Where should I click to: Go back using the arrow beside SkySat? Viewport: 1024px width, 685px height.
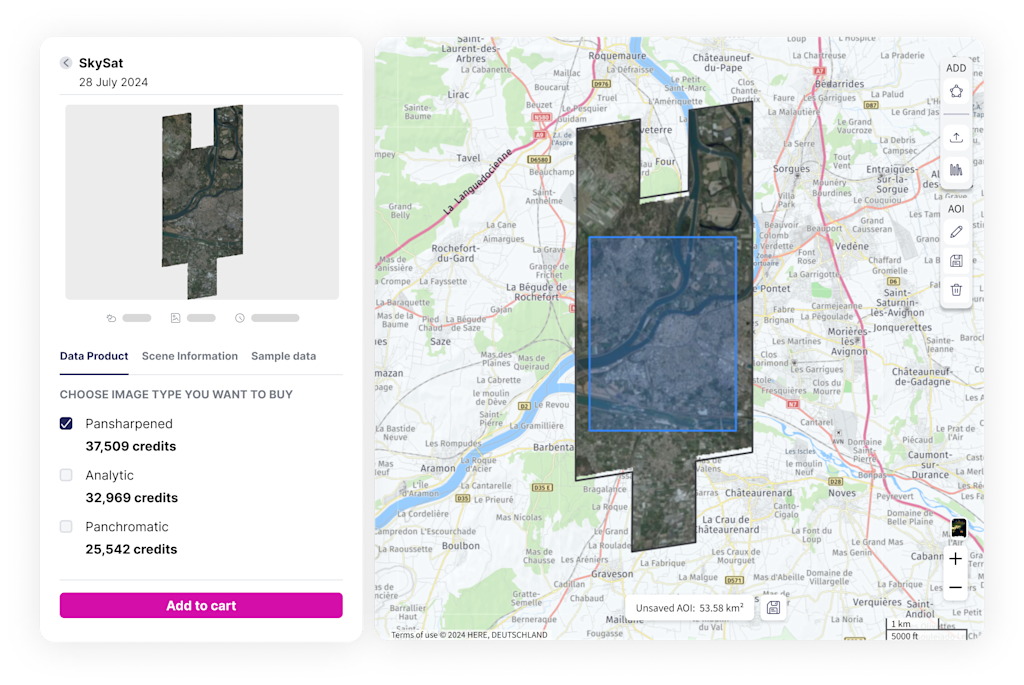[66, 63]
